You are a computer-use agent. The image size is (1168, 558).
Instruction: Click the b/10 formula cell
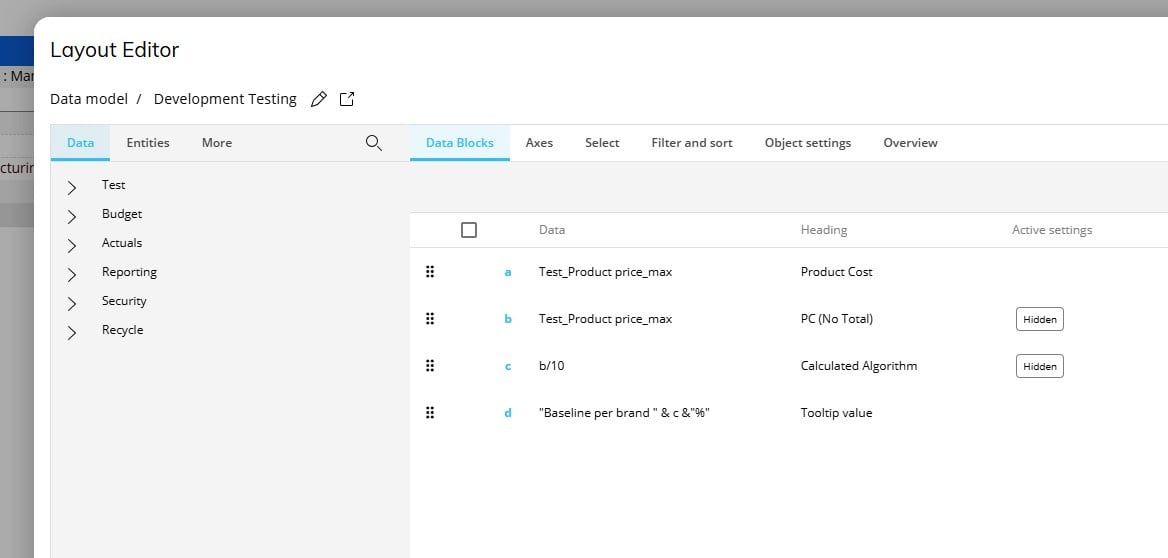pos(552,366)
